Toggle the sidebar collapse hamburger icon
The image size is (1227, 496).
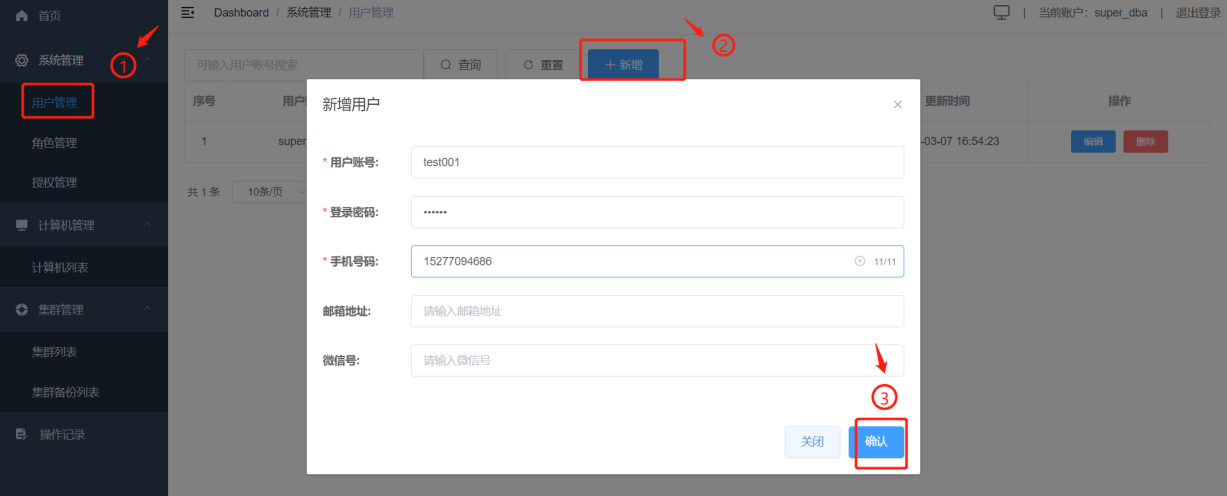(x=187, y=12)
